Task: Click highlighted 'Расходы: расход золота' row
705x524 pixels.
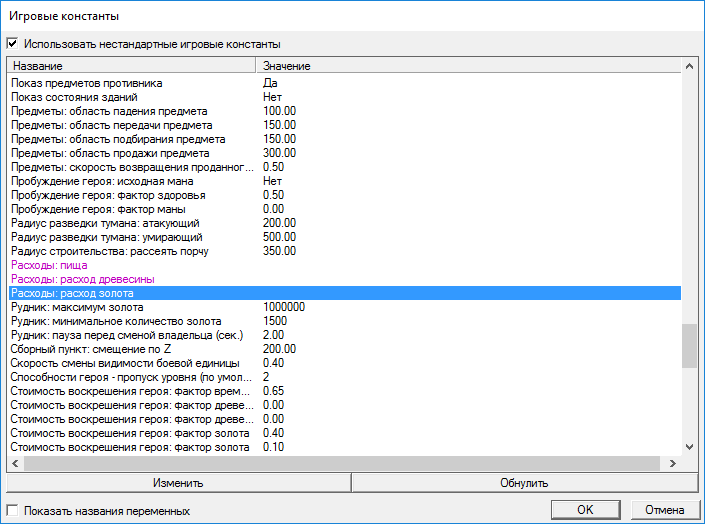Action: coord(345,293)
